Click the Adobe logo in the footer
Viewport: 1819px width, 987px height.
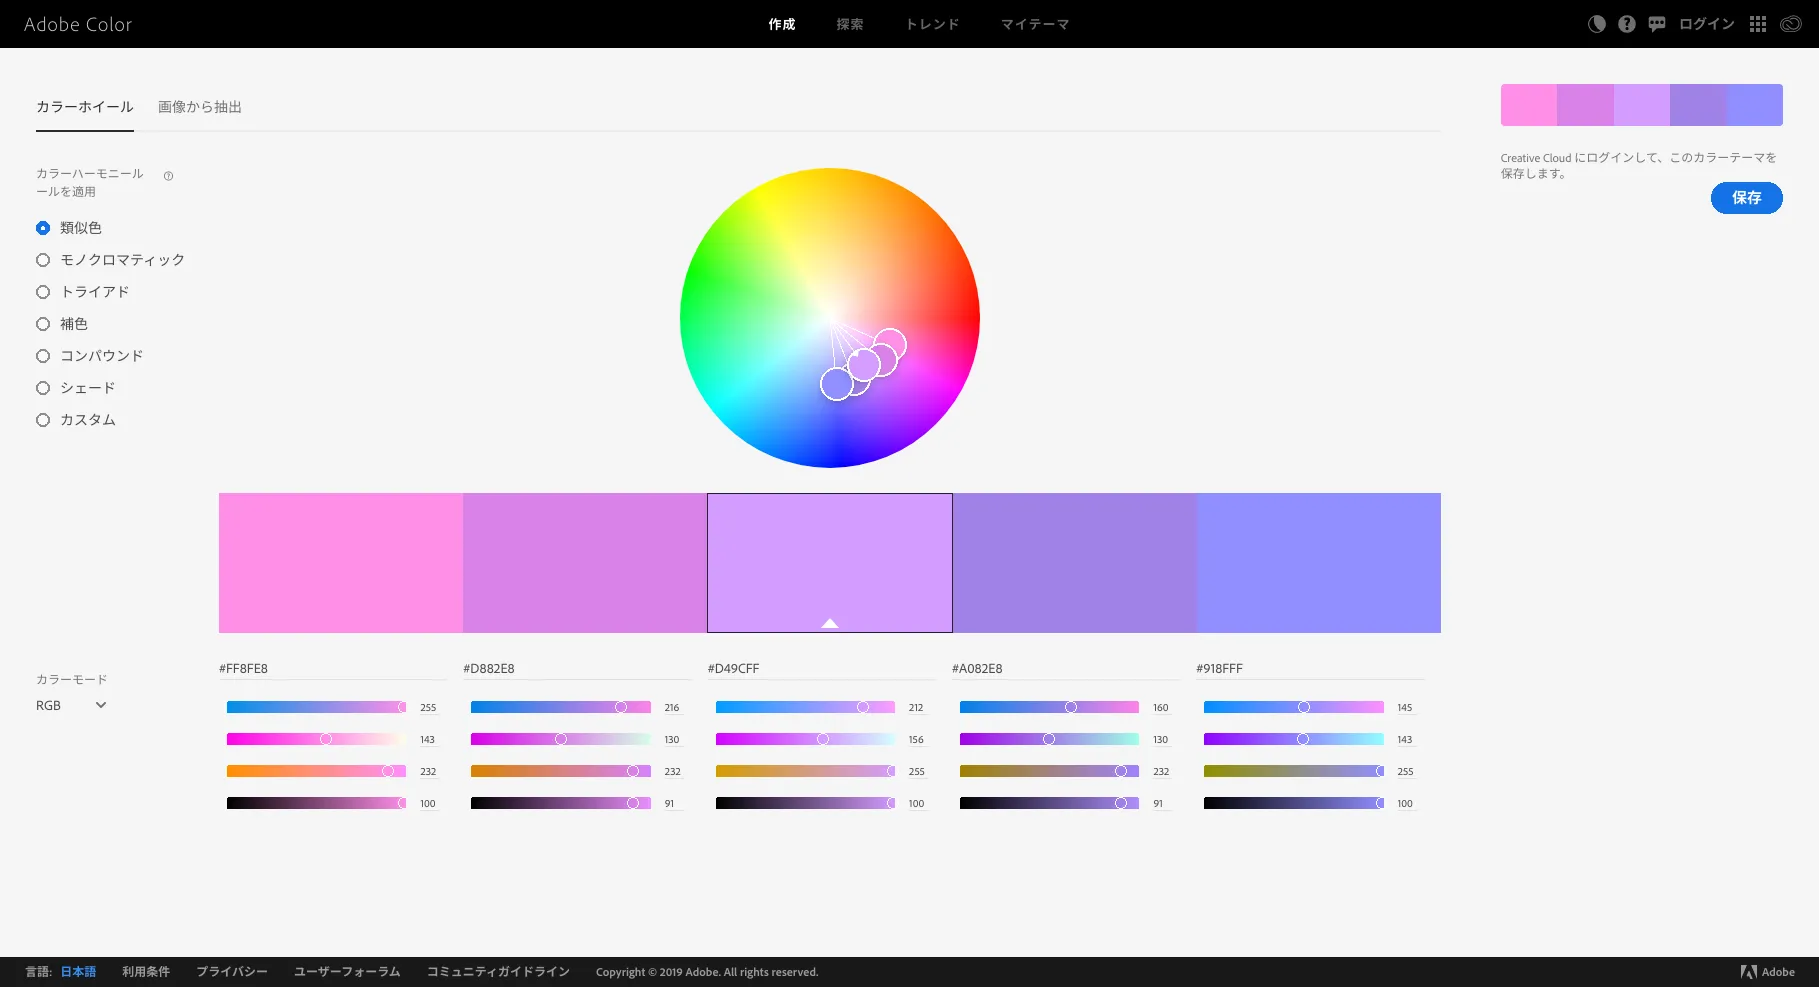pyautogui.click(x=1767, y=972)
